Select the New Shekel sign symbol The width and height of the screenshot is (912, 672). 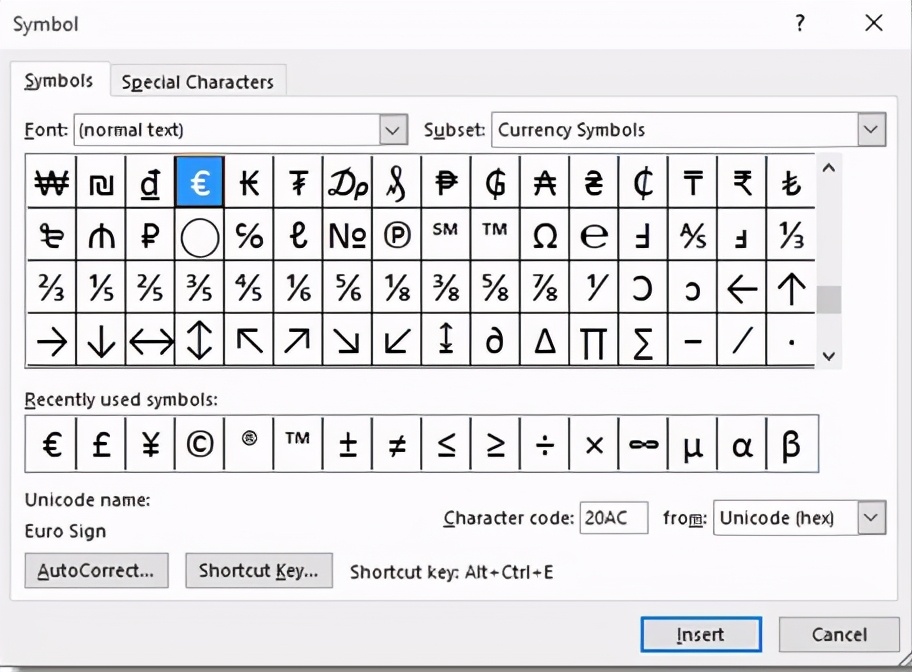[101, 182]
